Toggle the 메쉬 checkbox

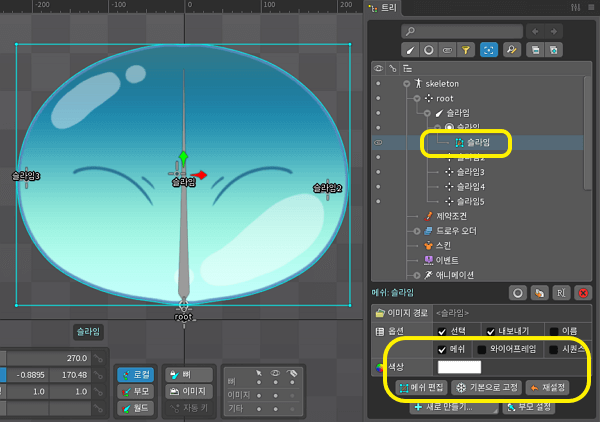pos(442,349)
